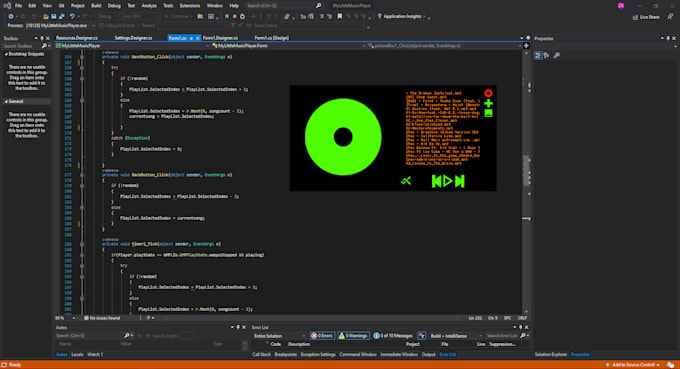Click the Restart debugging icon

tap(242, 16)
